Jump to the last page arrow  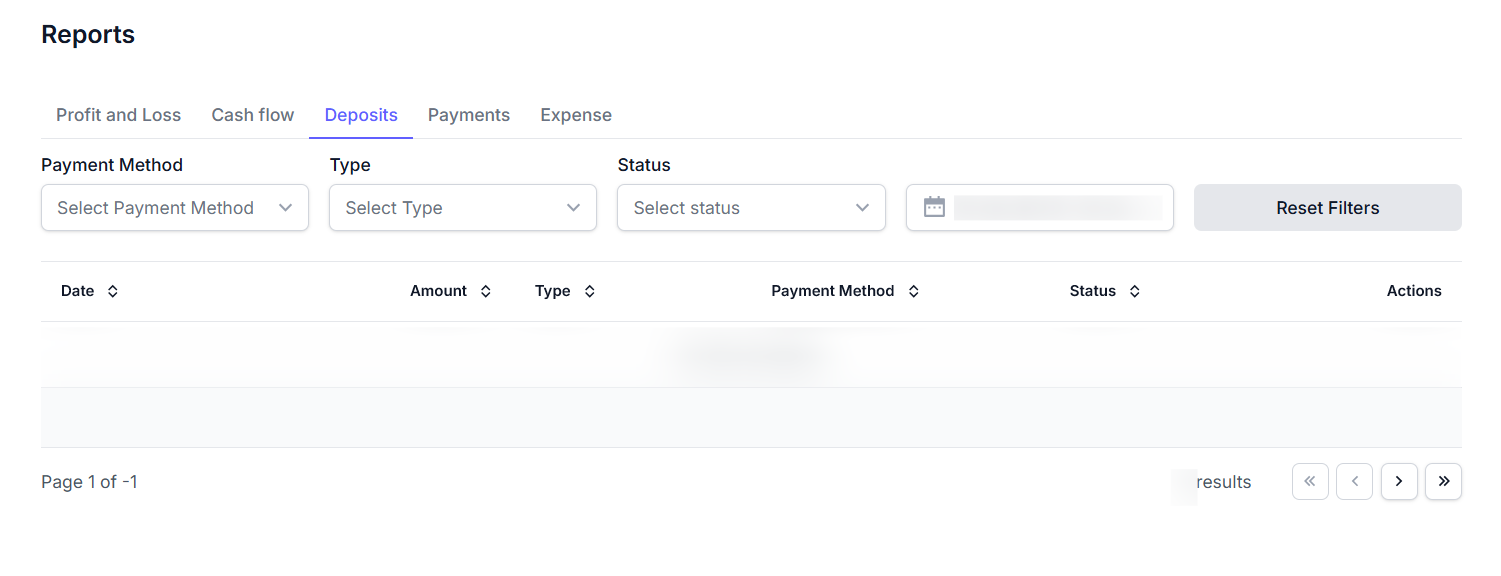tap(1443, 481)
